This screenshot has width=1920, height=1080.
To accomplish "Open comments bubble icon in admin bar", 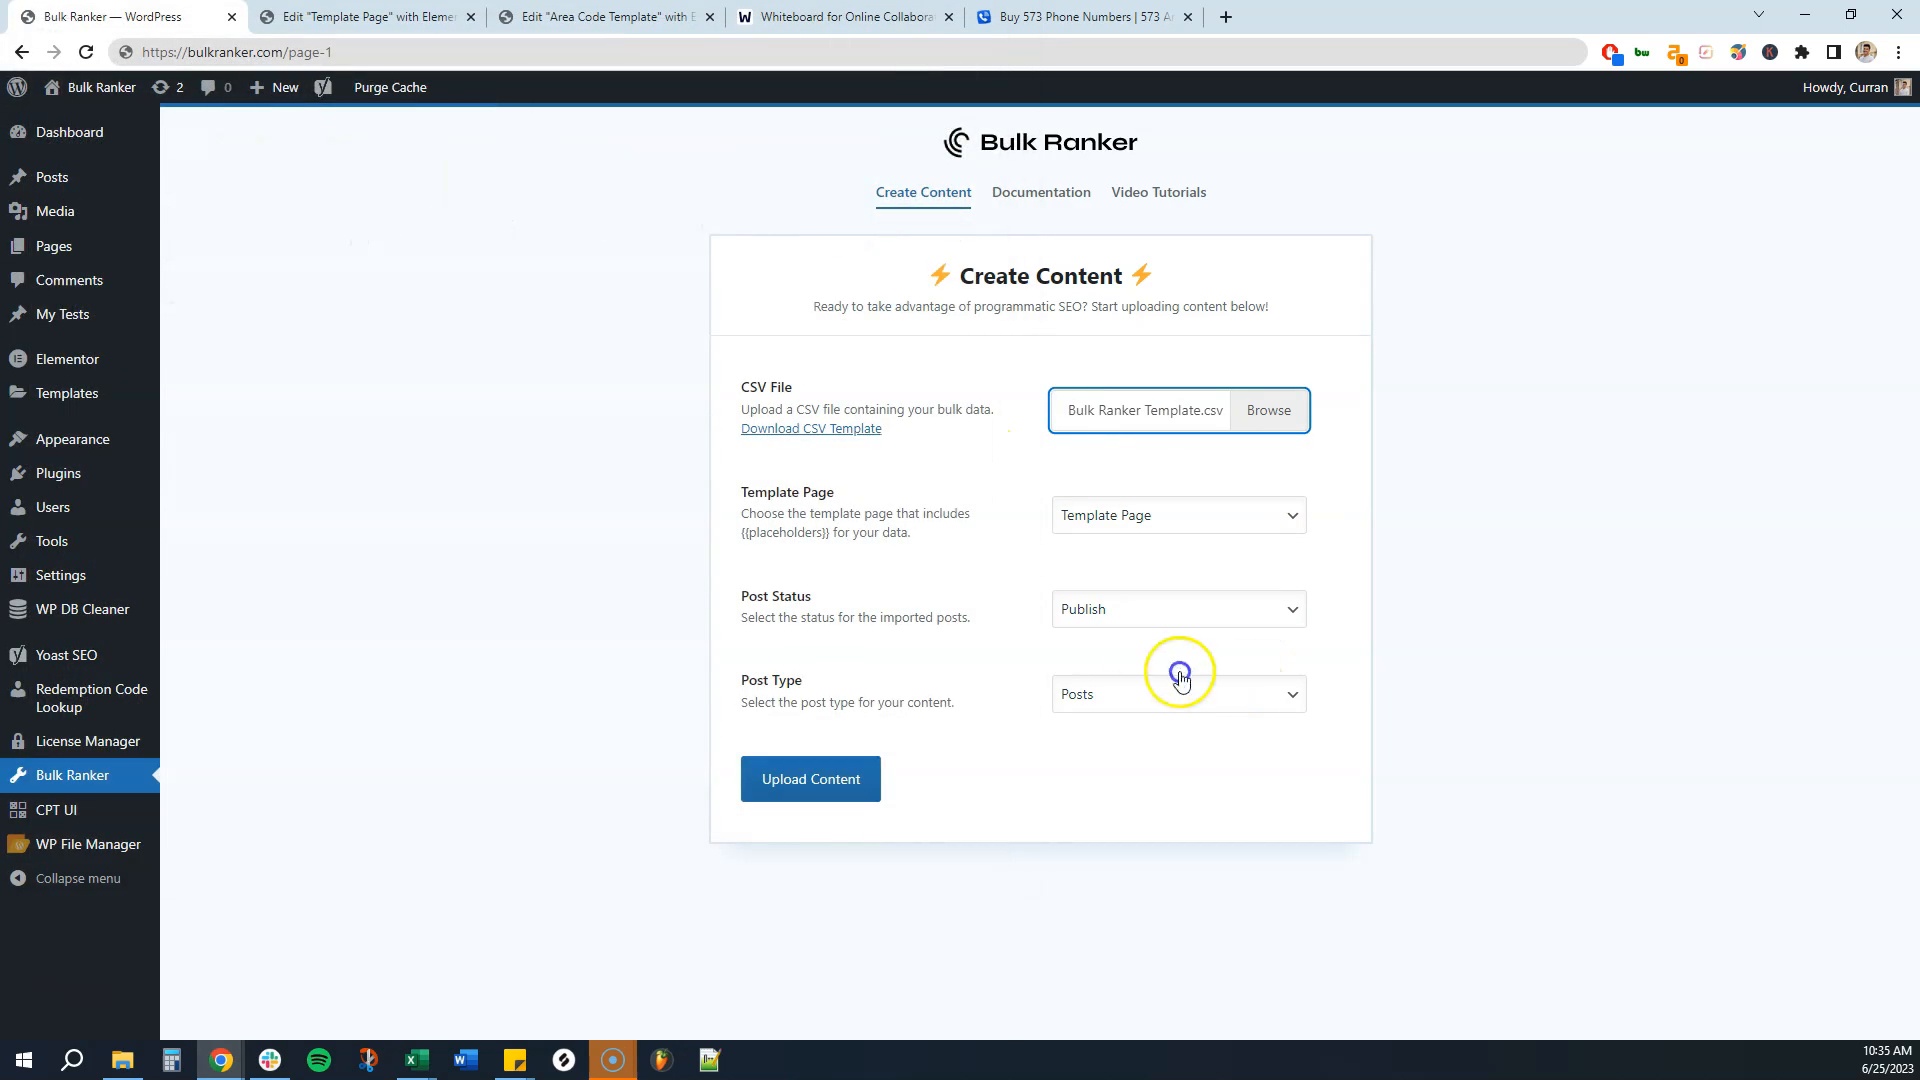I will (x=214, y=87).
